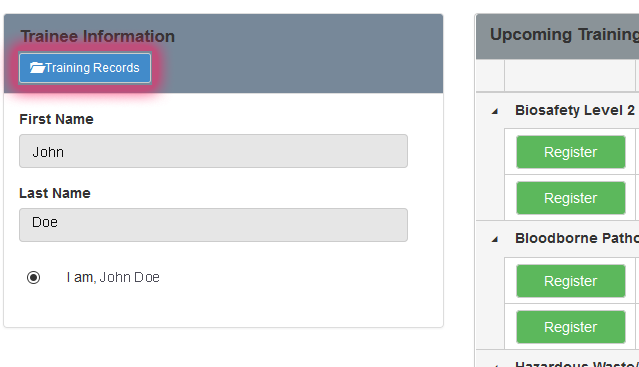Select the "I am, John Doe" radio button

point(33,277)
